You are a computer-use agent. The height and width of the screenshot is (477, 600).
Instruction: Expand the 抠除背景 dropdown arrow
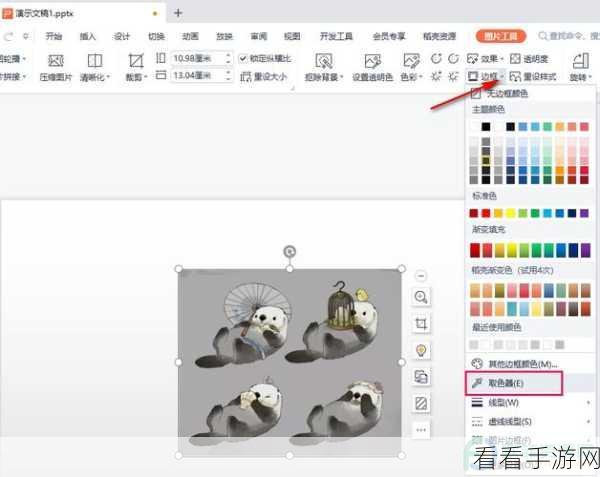pos(341,77)
